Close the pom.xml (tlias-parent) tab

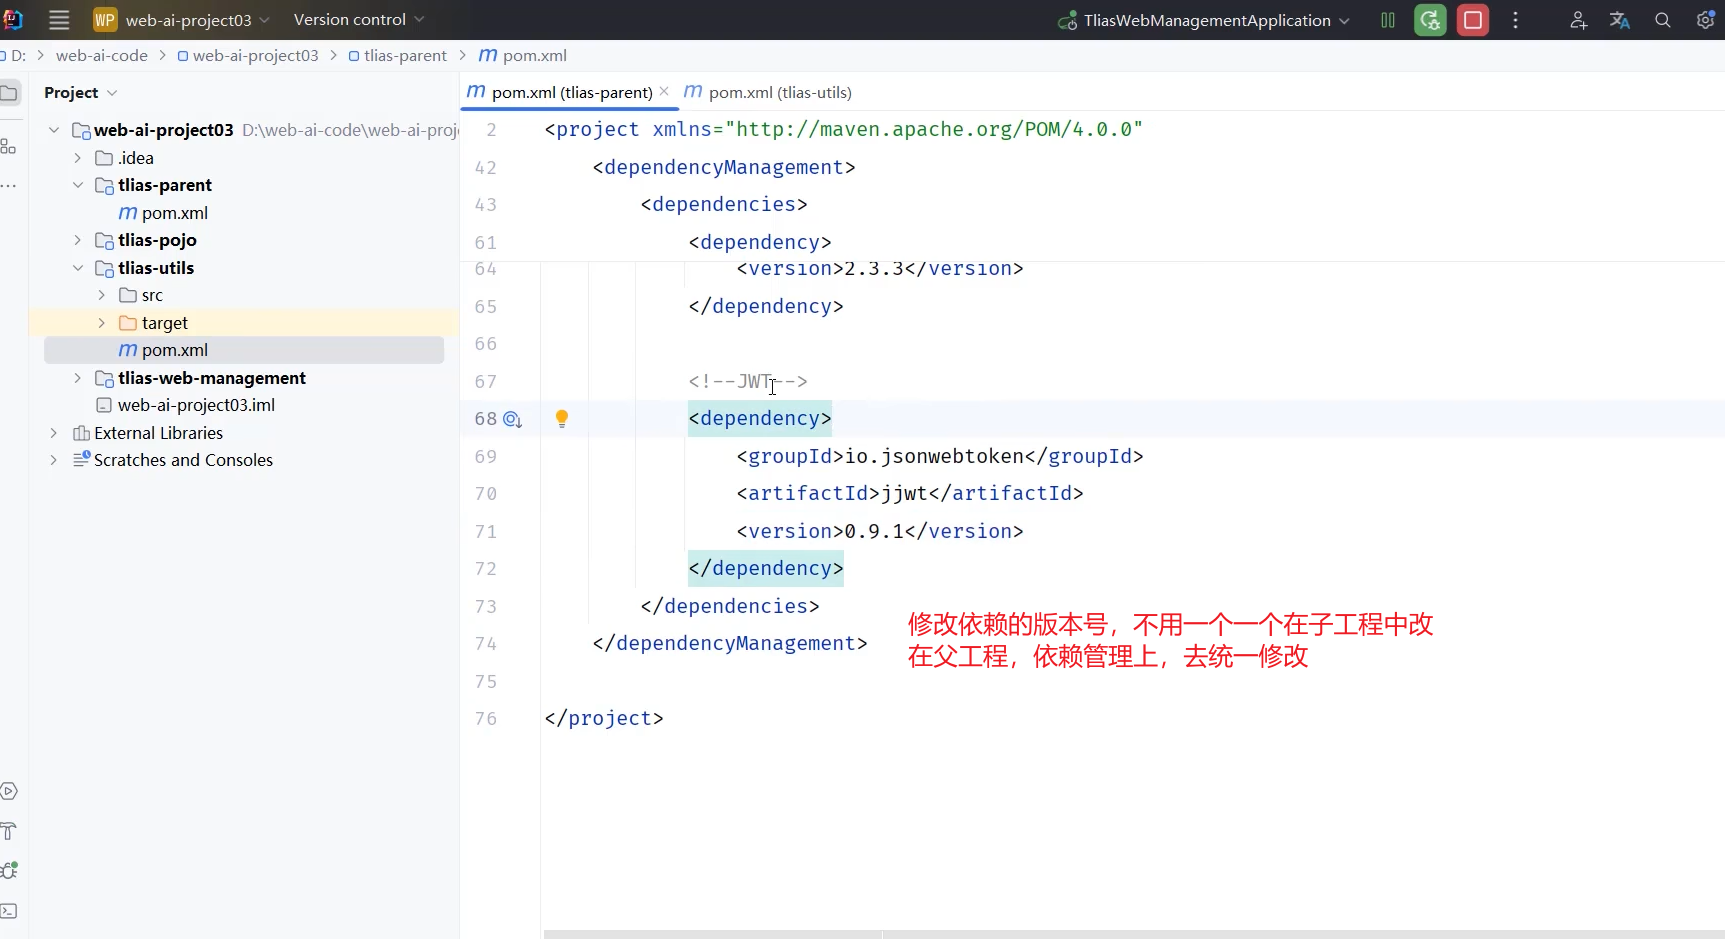point(664,91)
